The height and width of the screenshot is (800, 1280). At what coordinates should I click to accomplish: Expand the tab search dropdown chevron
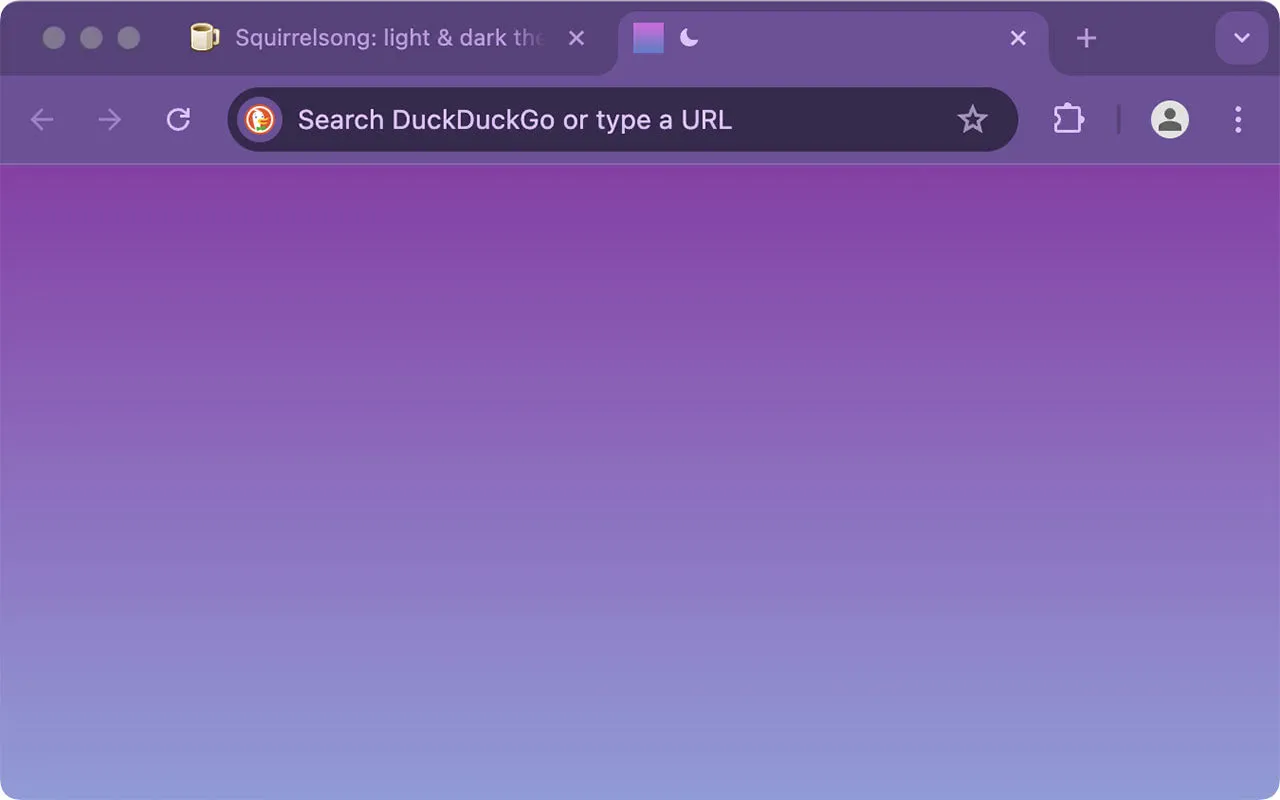[x=1242, y=38]
